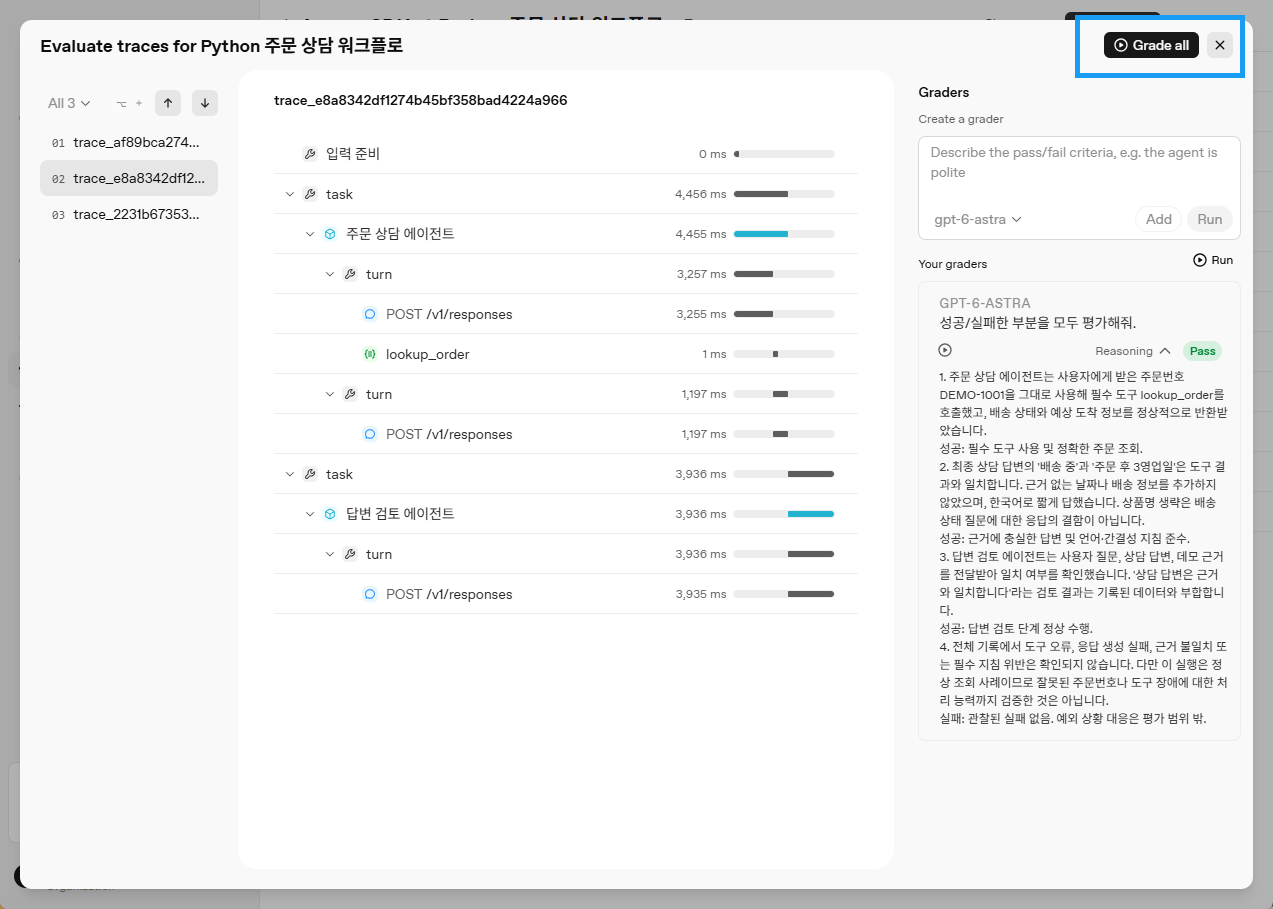1273x909 pixels.
Task: Run the GPT-6-ASTRA grader using its play icon
Action: coord(945,350)
